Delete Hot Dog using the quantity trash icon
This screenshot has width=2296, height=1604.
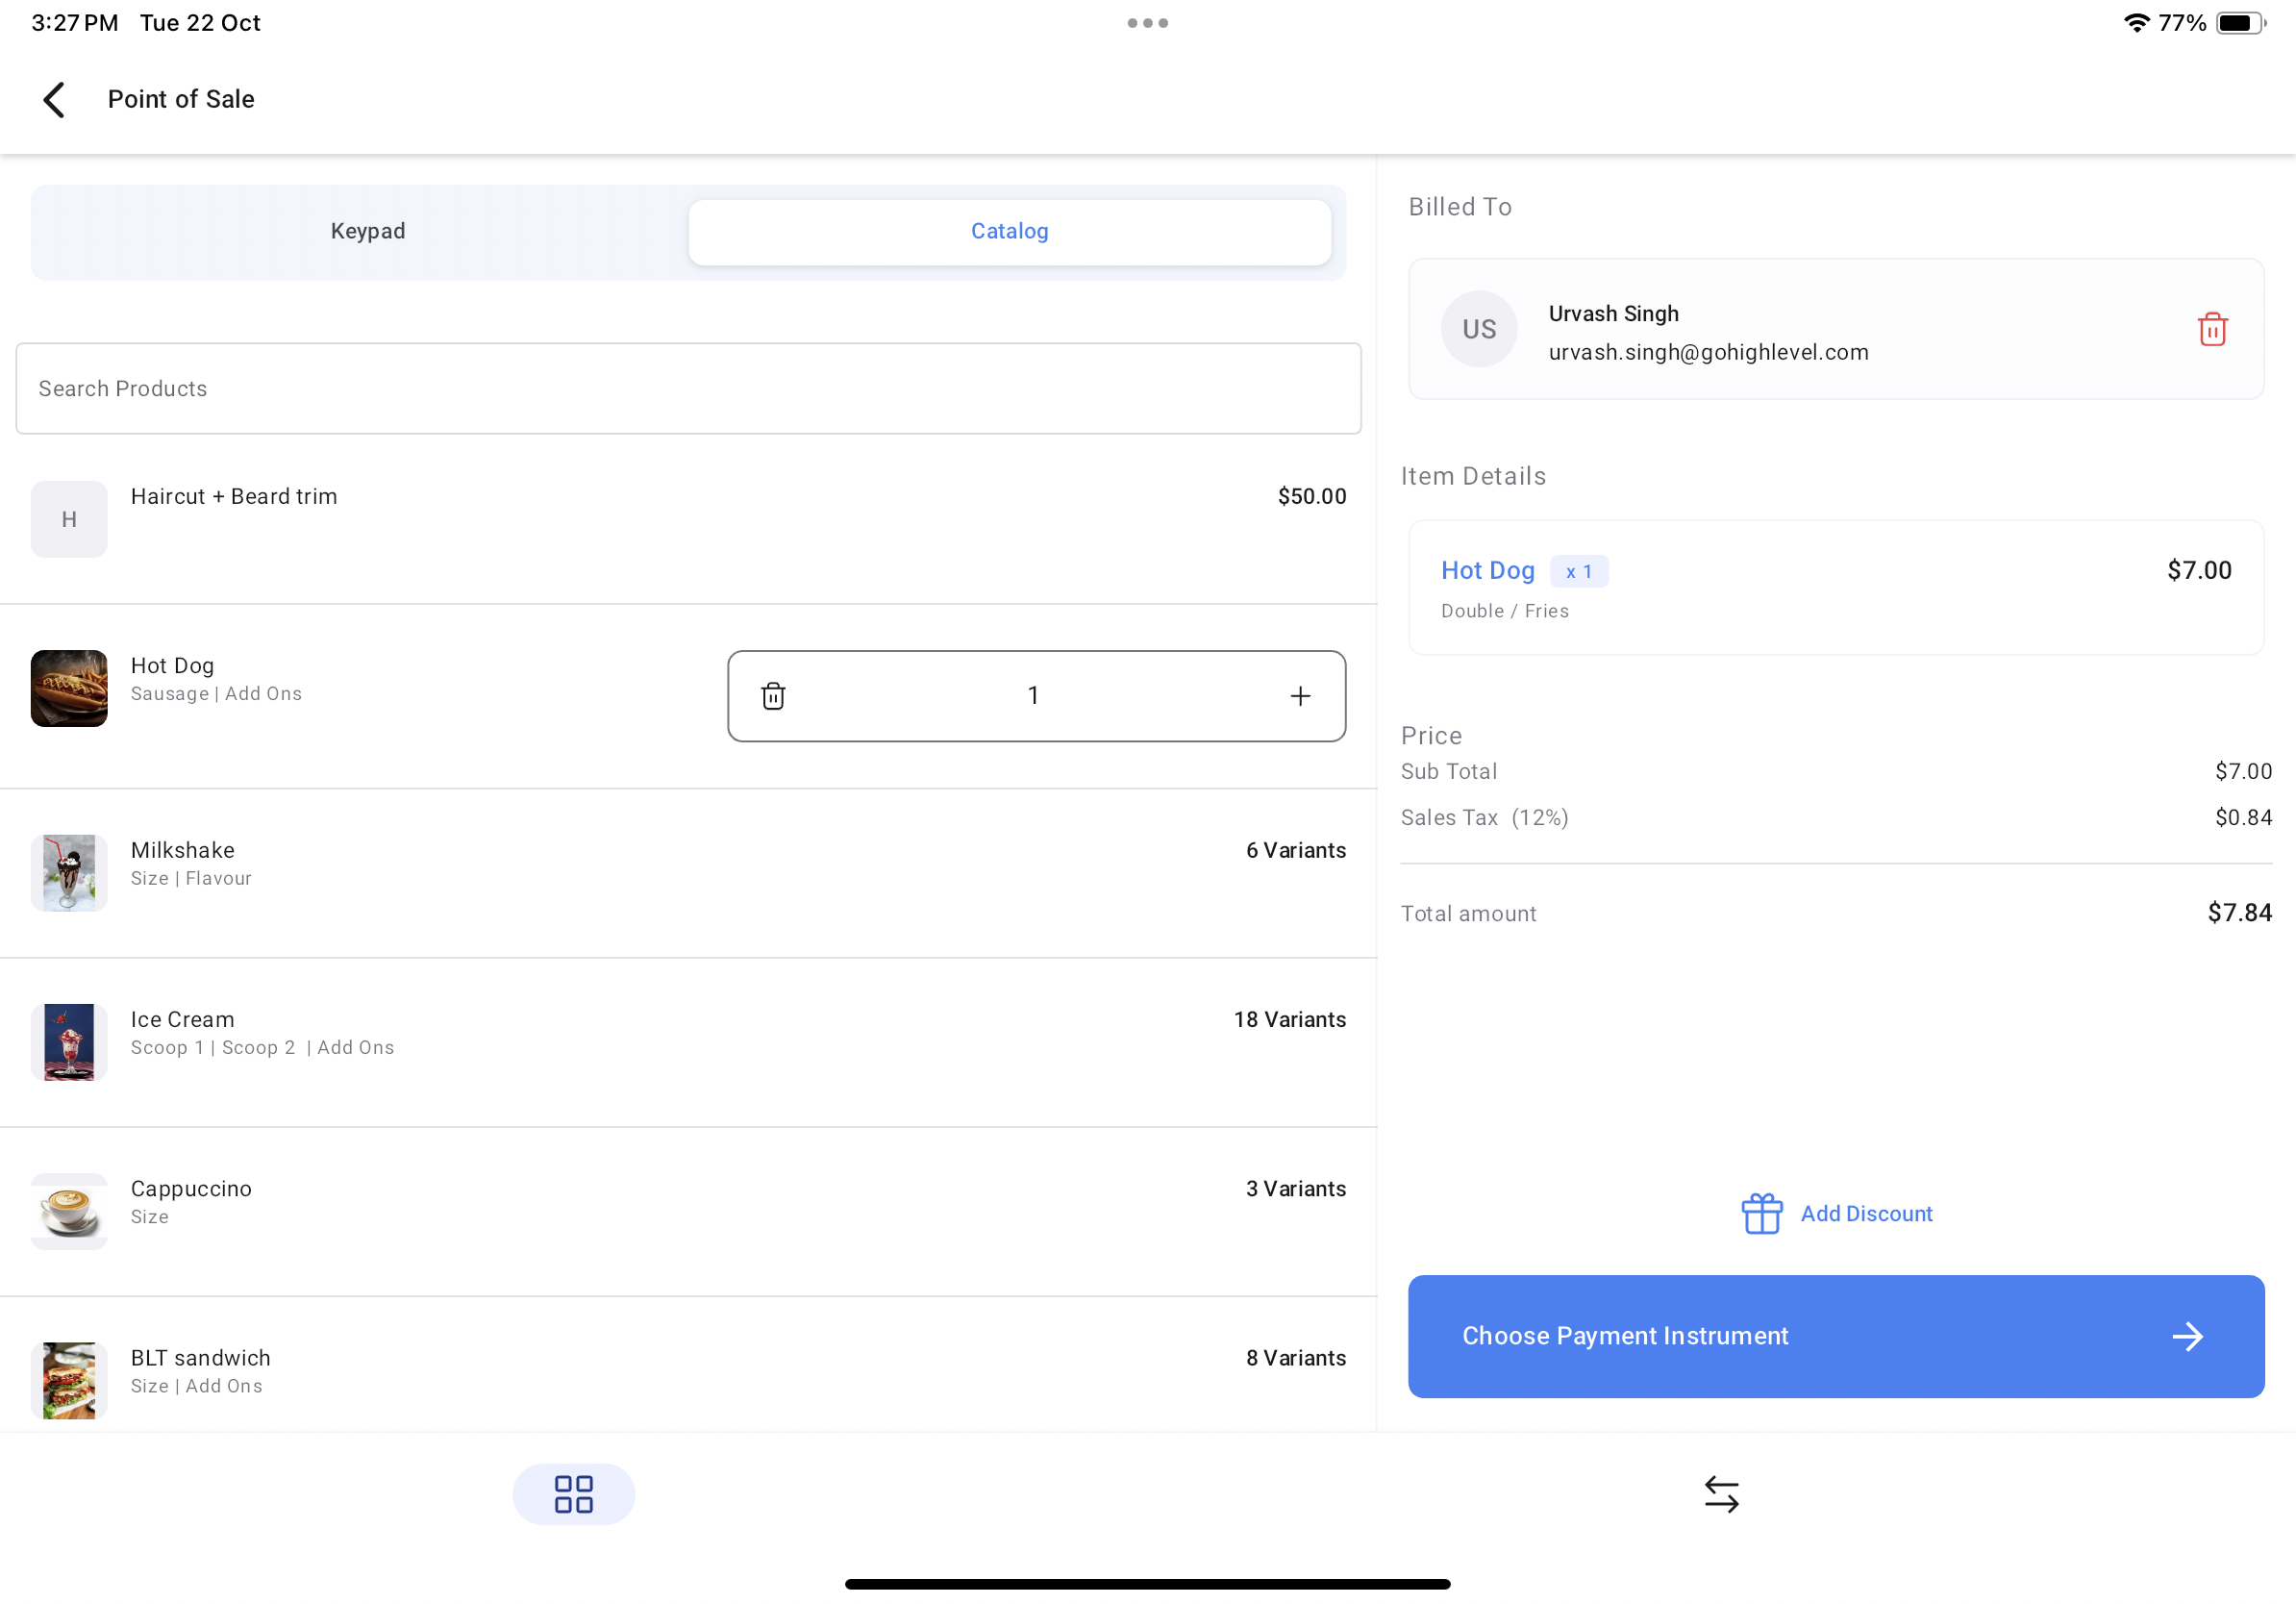click(773, 696)
